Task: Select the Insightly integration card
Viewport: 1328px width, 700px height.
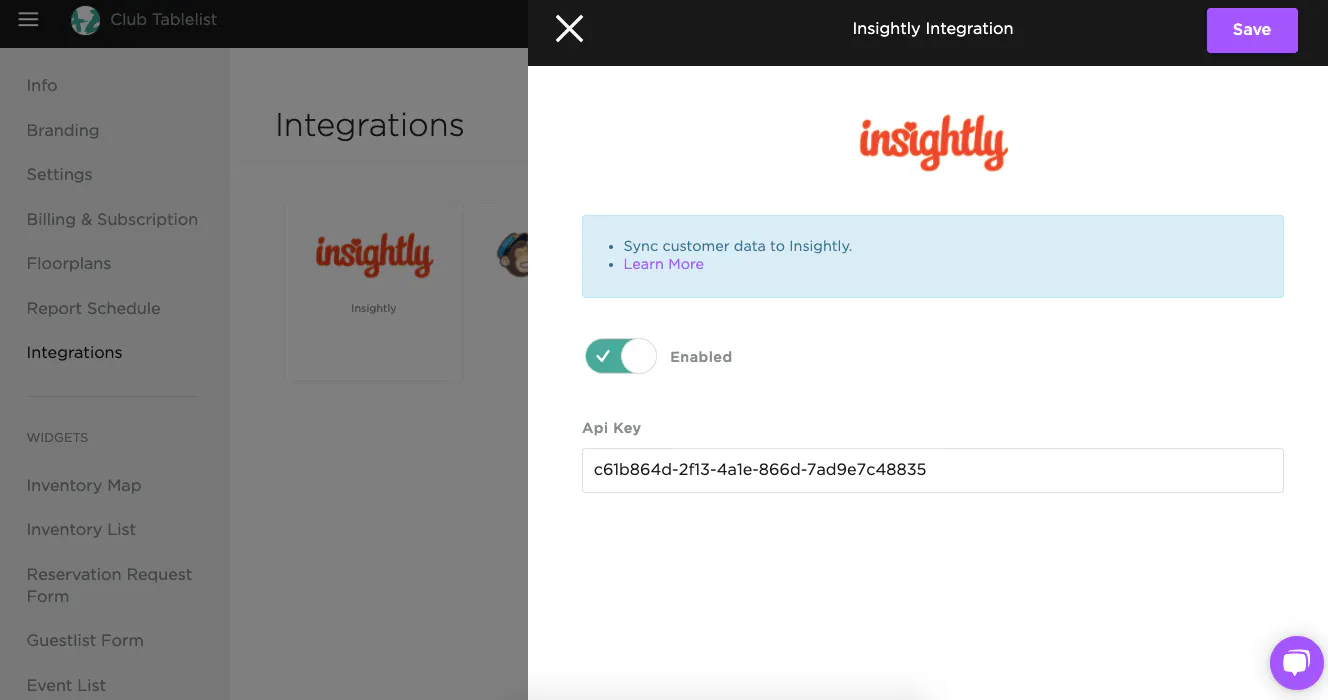Action: click(x=374, y=291)
